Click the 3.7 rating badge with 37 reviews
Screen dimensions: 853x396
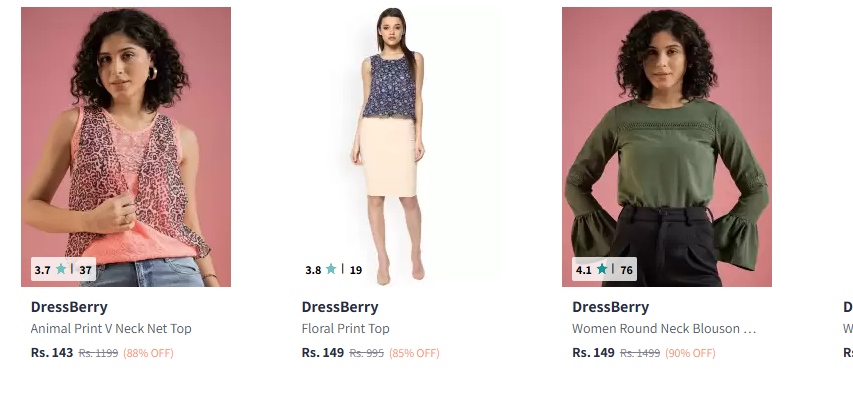pos(63,269)
